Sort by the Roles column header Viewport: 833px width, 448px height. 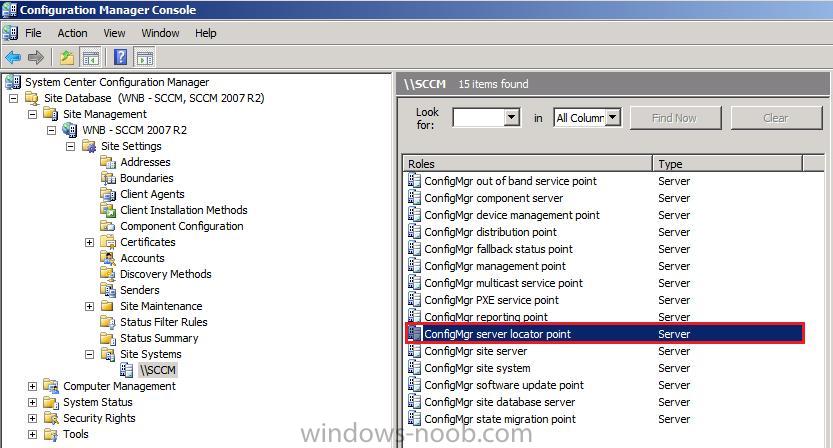(528, 164)
